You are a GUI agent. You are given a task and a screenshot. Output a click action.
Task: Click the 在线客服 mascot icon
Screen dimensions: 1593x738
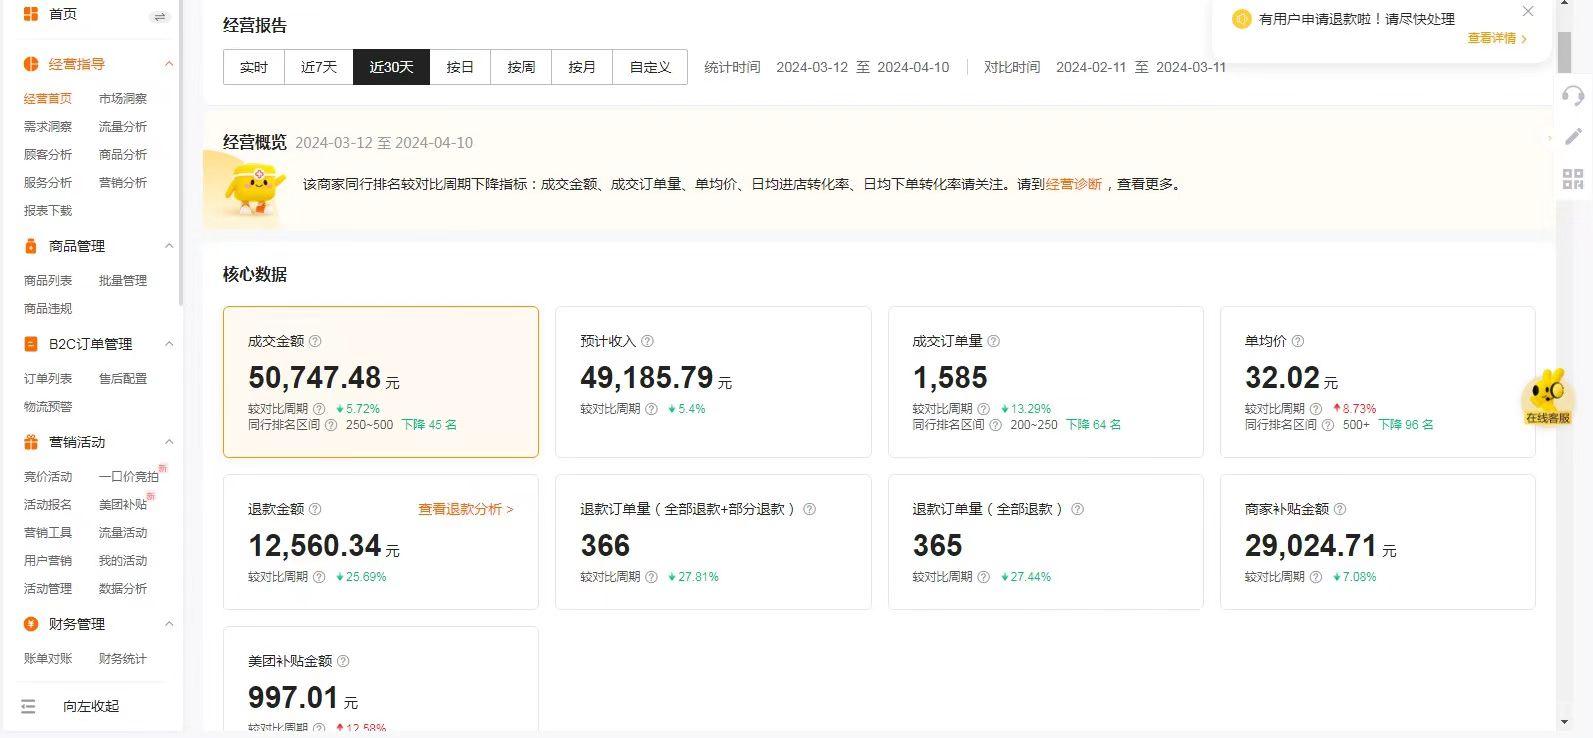click(x=1547, y=396)
